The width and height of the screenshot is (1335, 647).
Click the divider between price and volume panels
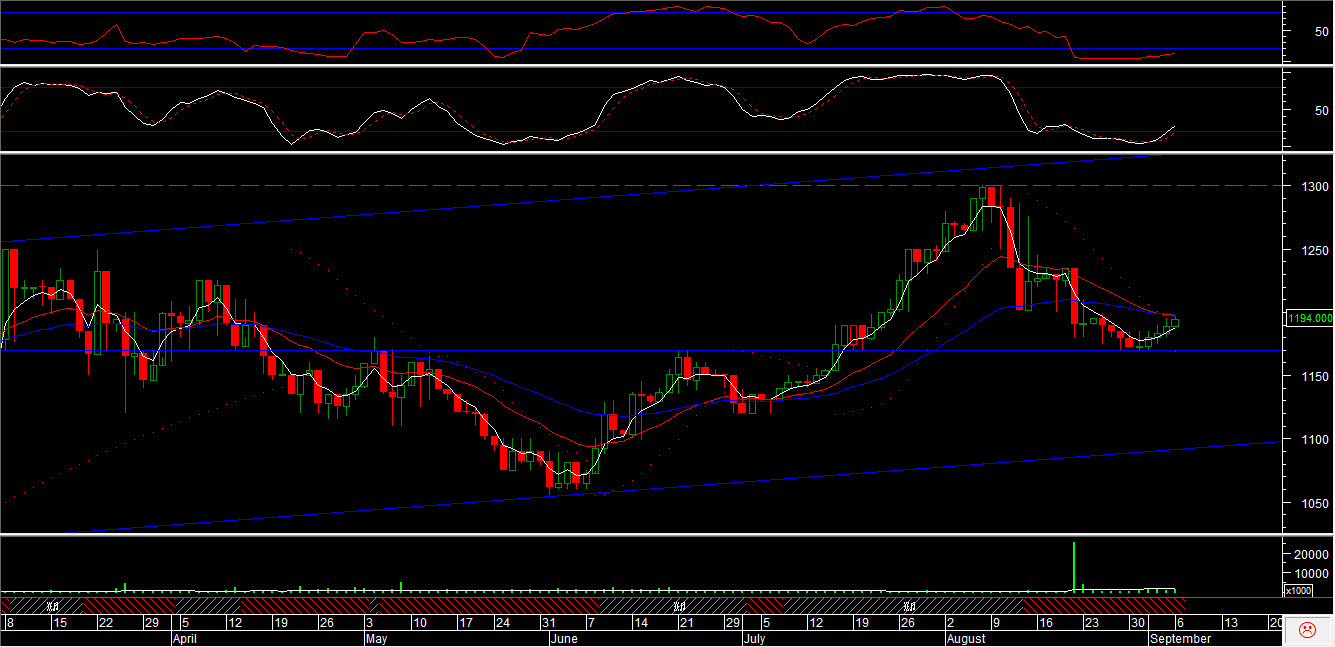(640, 534)
